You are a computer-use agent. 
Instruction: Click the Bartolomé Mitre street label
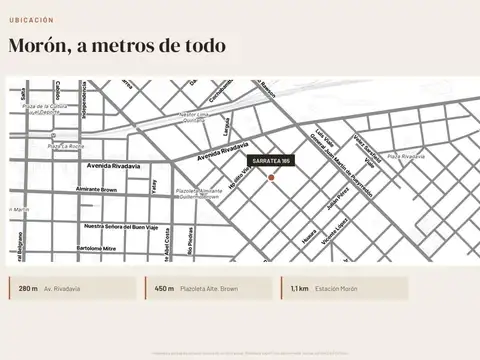pos(96,249)
